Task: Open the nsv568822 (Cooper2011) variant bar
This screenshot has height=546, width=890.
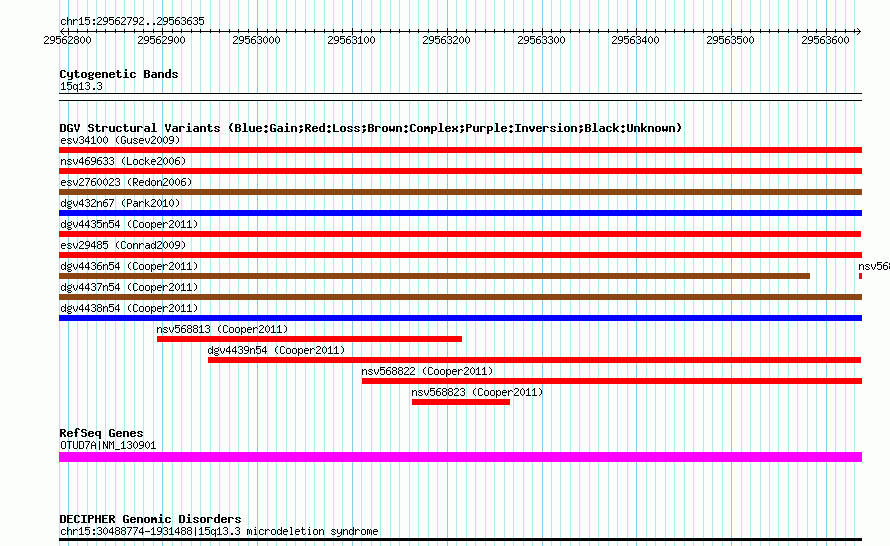Action: 612,381
